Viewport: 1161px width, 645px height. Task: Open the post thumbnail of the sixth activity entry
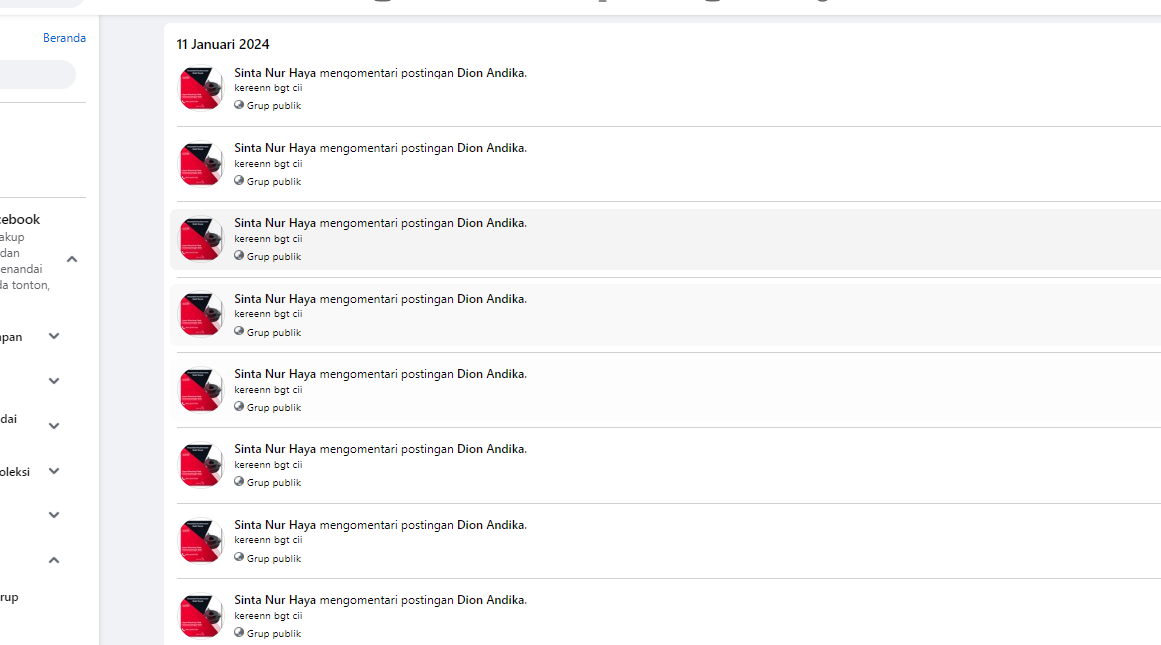pos(201,466)
